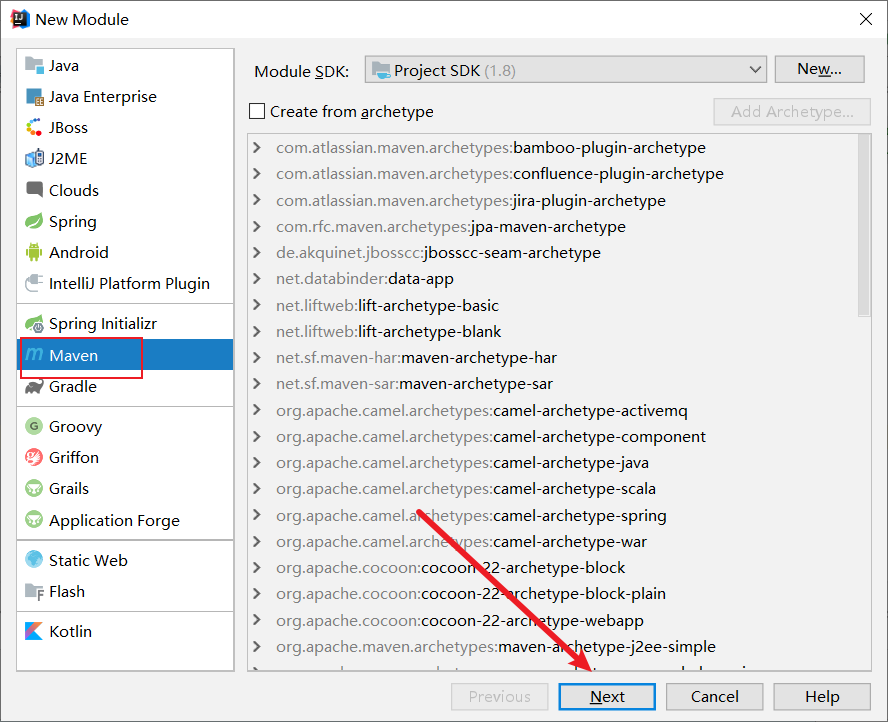Select Spring Initializr from the list

coord(102,324)
